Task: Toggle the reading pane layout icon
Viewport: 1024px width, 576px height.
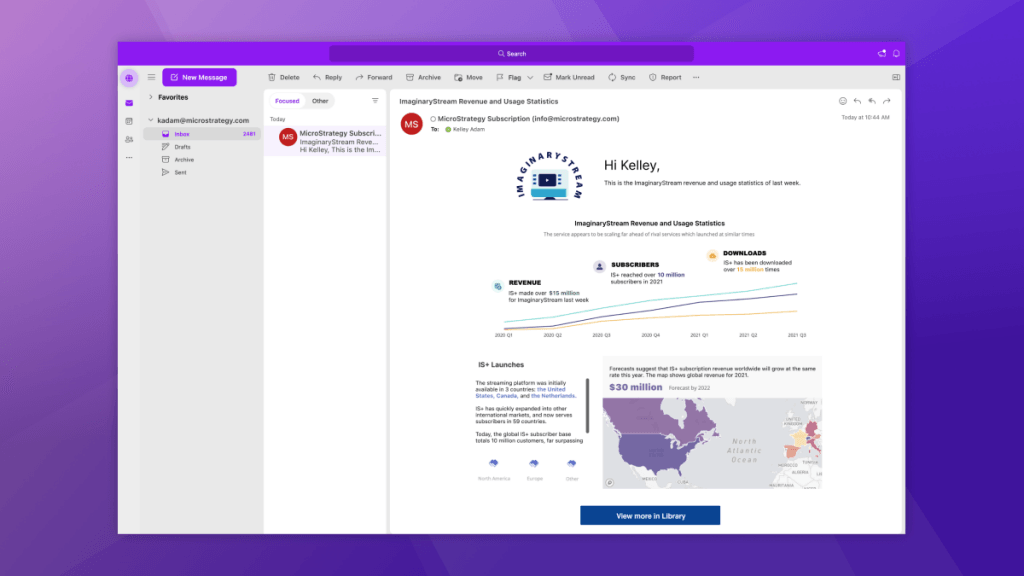Action: (x=896, y=77)
